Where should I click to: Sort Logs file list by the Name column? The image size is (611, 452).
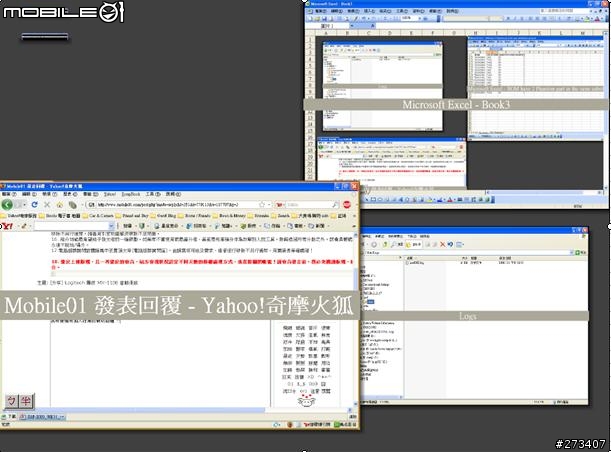pos(431,258)
